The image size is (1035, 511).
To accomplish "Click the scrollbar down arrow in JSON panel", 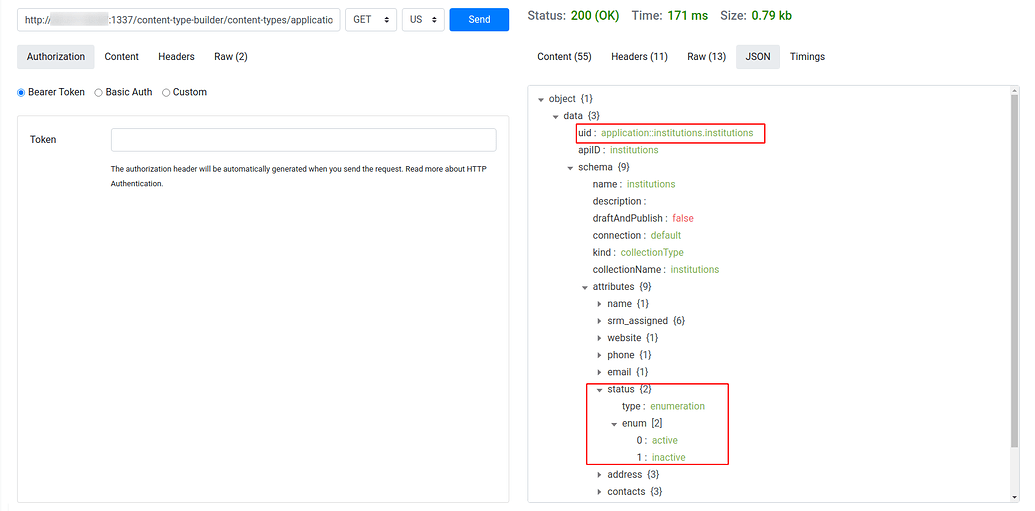I will click(x=1015, y=497).
